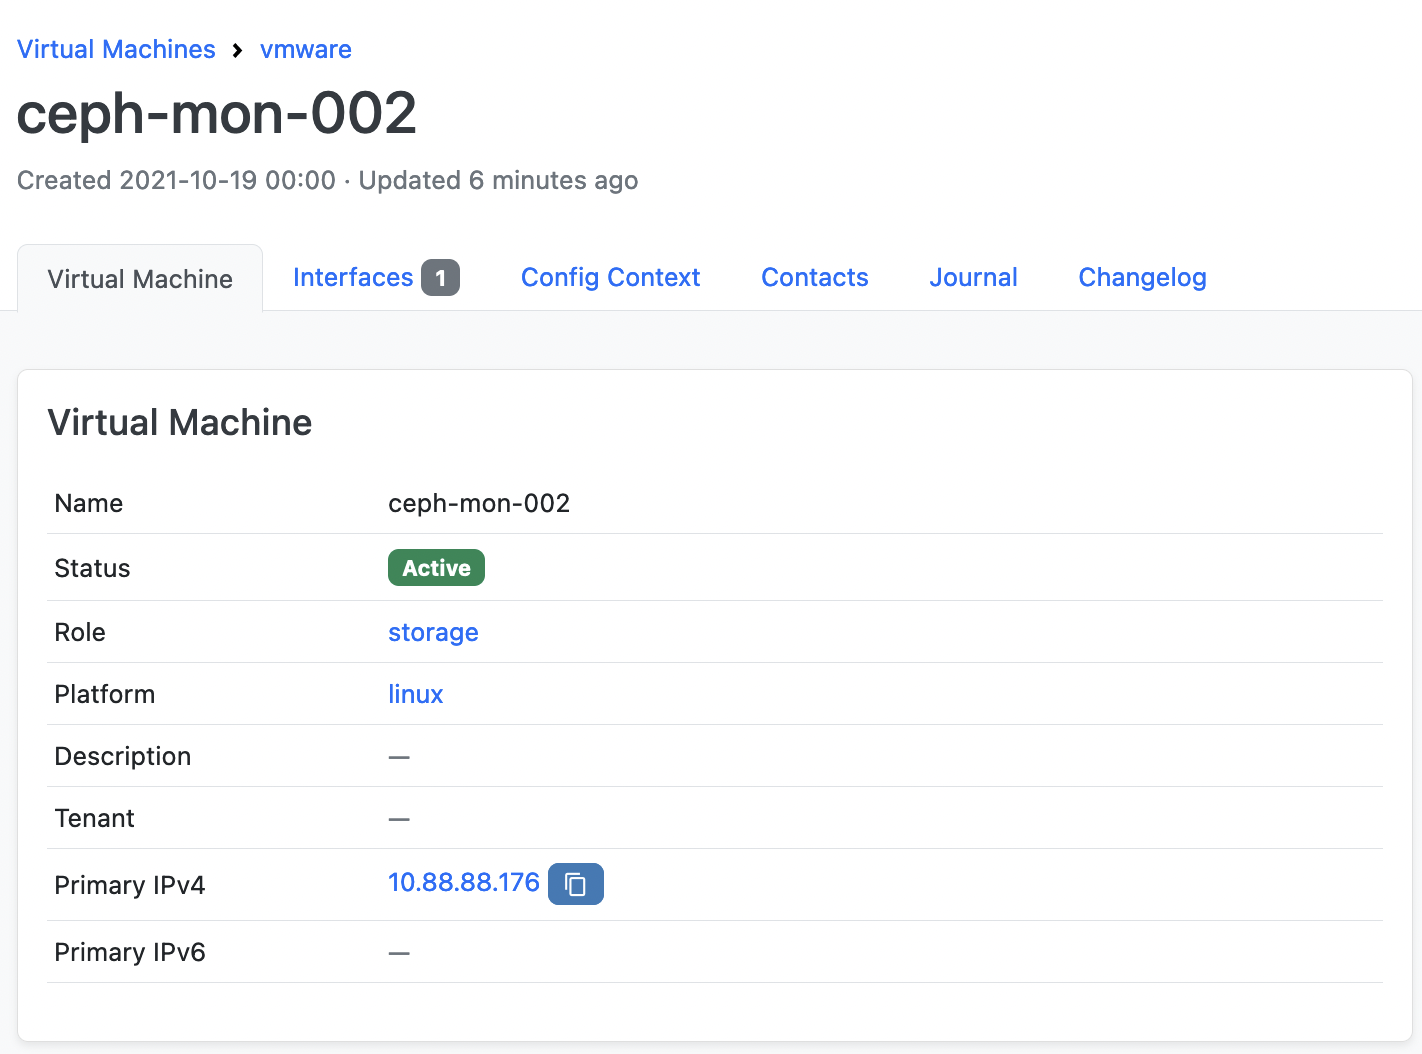The height and width of the screenshot is (1054, 1422).
Task: Click the clipboard icon beside 10.88.88.176
Action: coord(575,884)
